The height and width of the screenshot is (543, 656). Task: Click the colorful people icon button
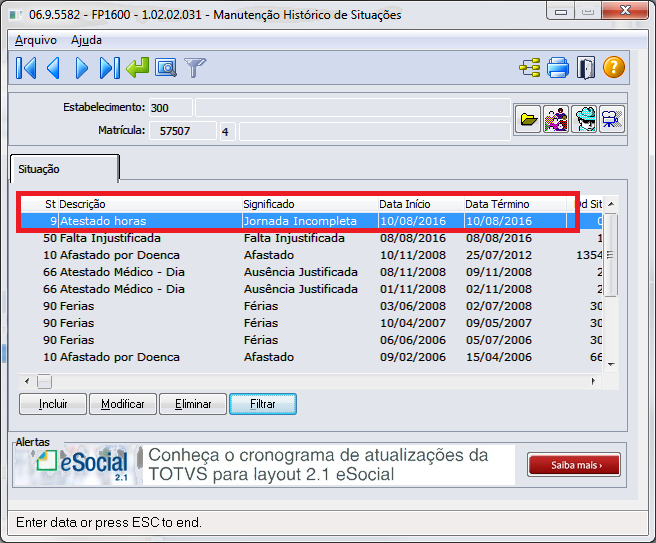click(556, 119)
